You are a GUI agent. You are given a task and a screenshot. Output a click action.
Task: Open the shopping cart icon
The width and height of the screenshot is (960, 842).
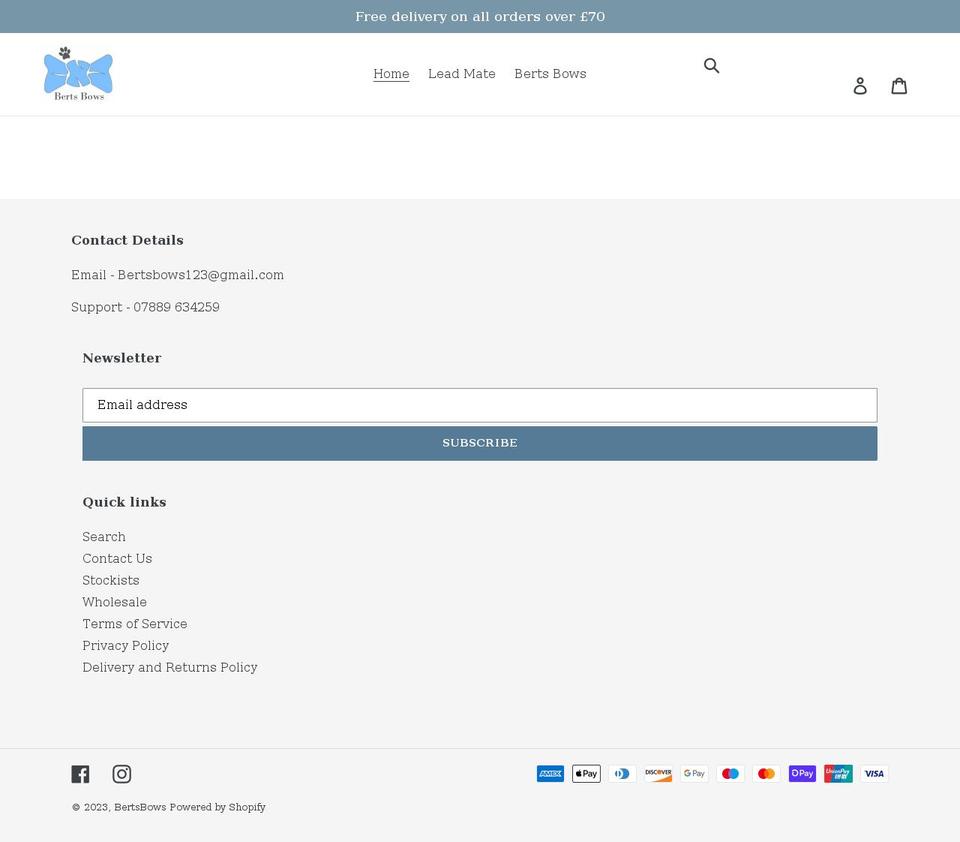tap(899, 85)
